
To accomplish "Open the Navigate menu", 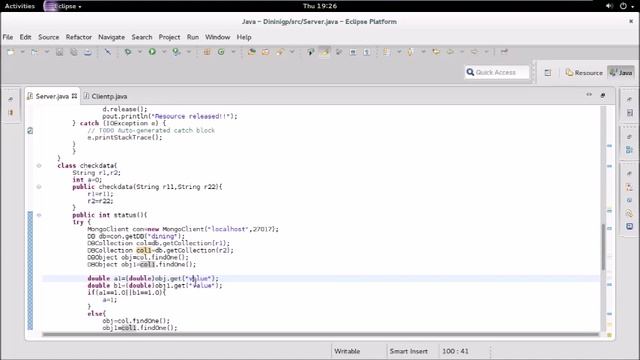I will [111, 37].
